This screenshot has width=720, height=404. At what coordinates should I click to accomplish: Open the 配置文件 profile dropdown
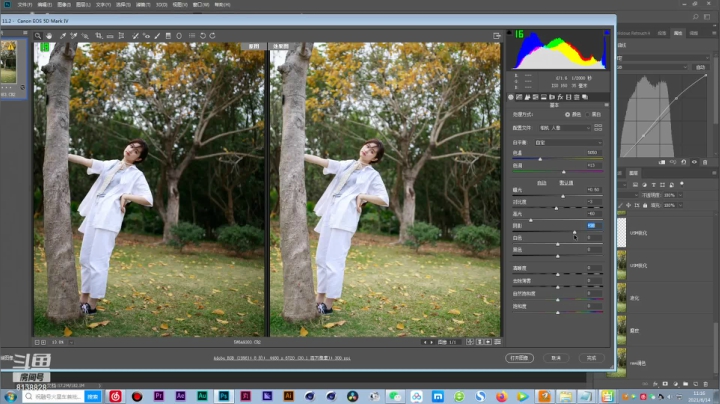coord(565,128)
